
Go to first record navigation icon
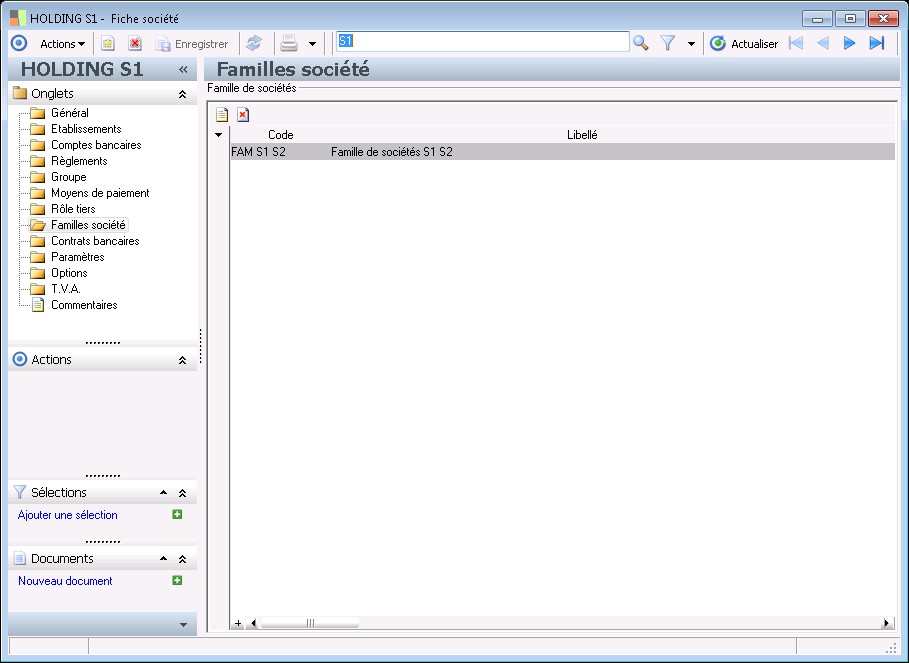(x=796, y=43)
